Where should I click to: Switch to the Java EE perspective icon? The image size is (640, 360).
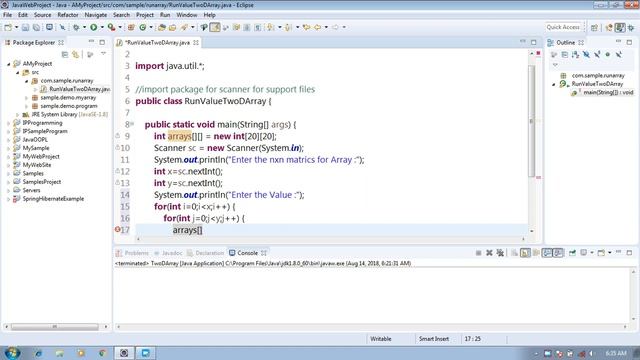click(x=609, y=27)
